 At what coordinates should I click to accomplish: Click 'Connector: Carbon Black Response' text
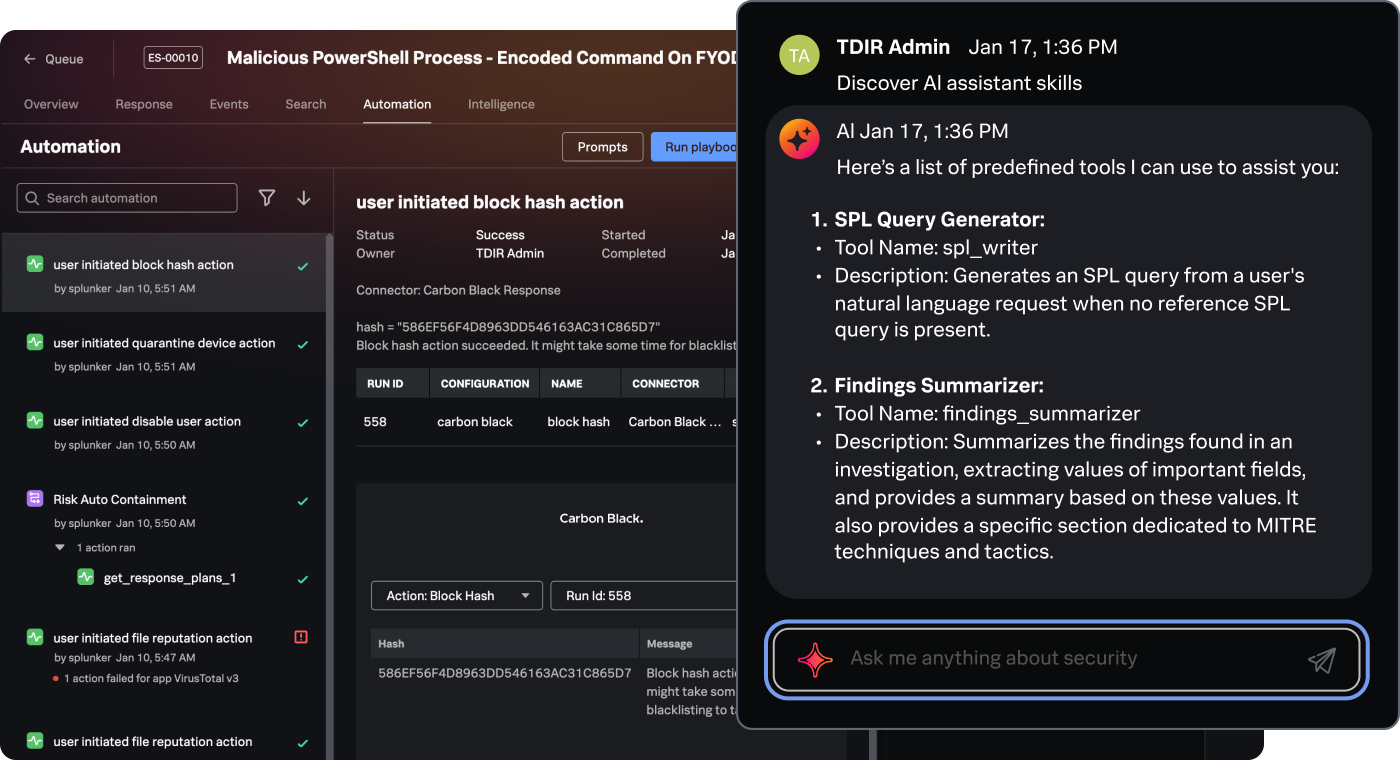pos(458,290)
